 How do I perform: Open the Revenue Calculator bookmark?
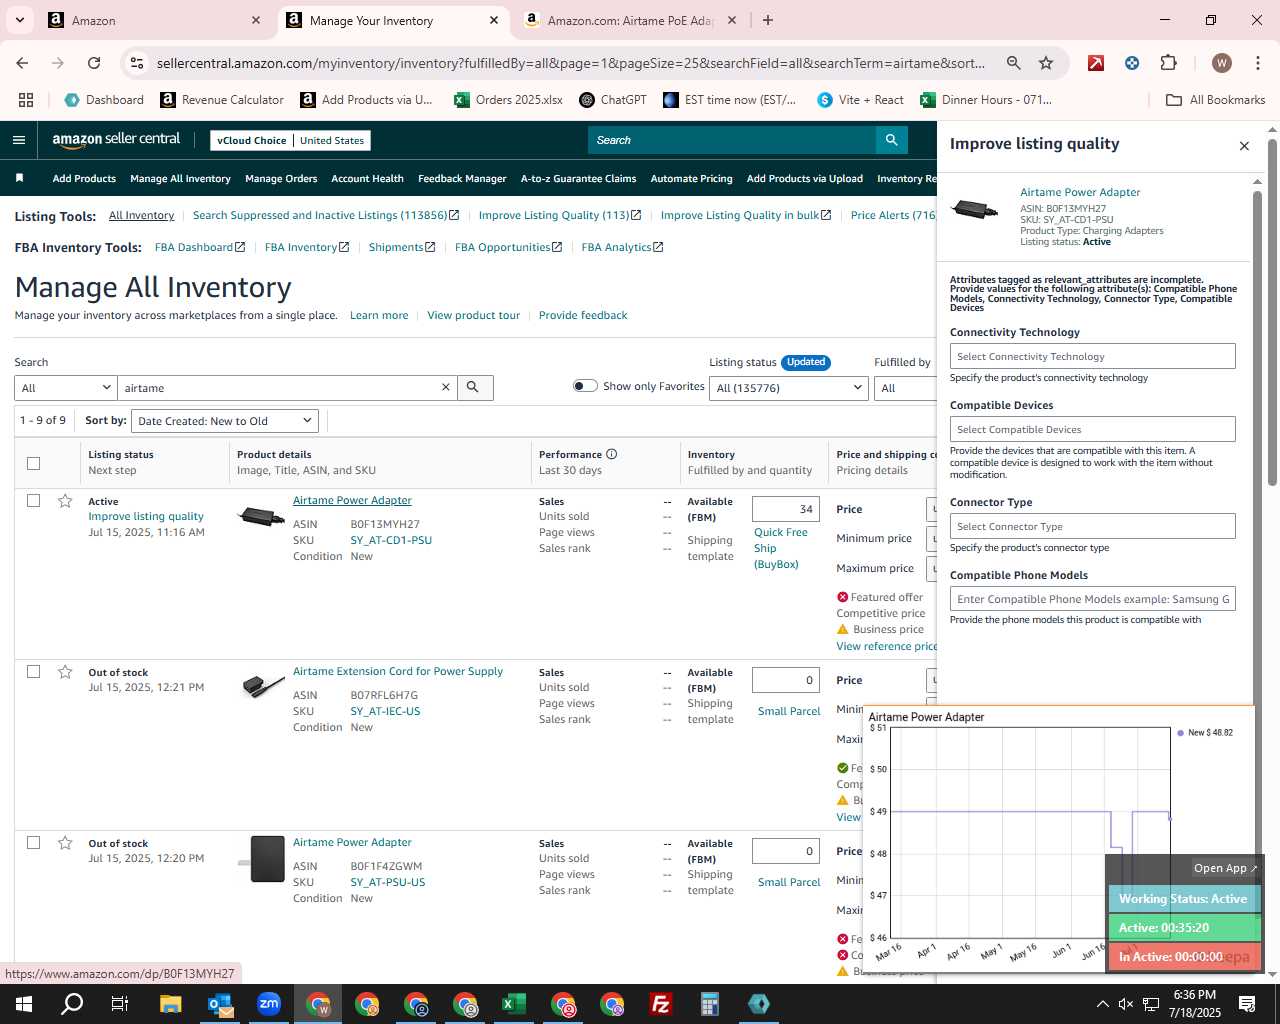[x=222, y=100]
